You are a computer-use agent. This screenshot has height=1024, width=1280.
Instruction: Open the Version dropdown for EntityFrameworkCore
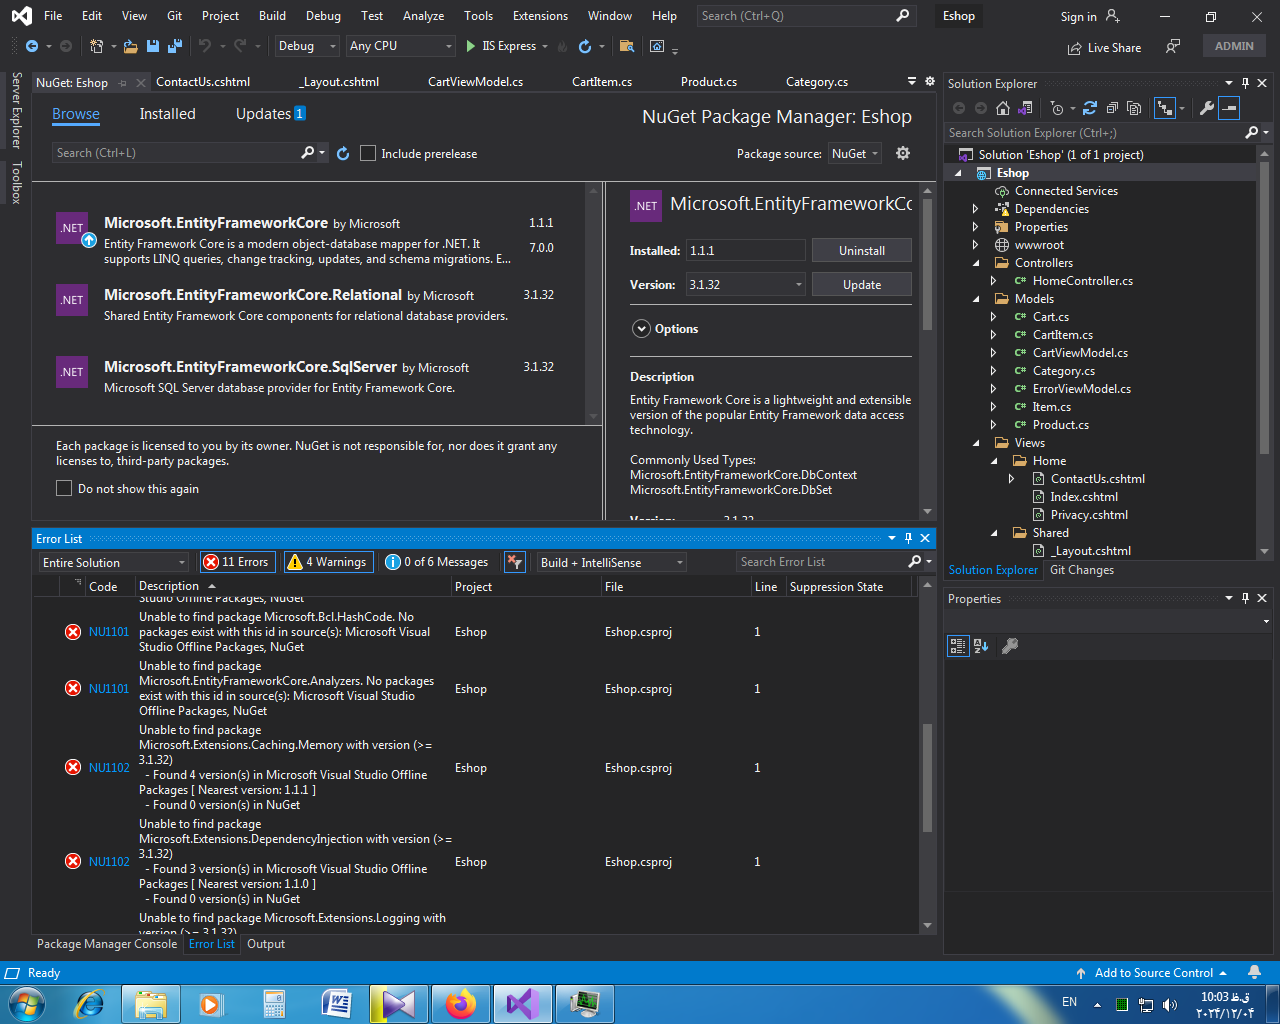tap(798, 284)
